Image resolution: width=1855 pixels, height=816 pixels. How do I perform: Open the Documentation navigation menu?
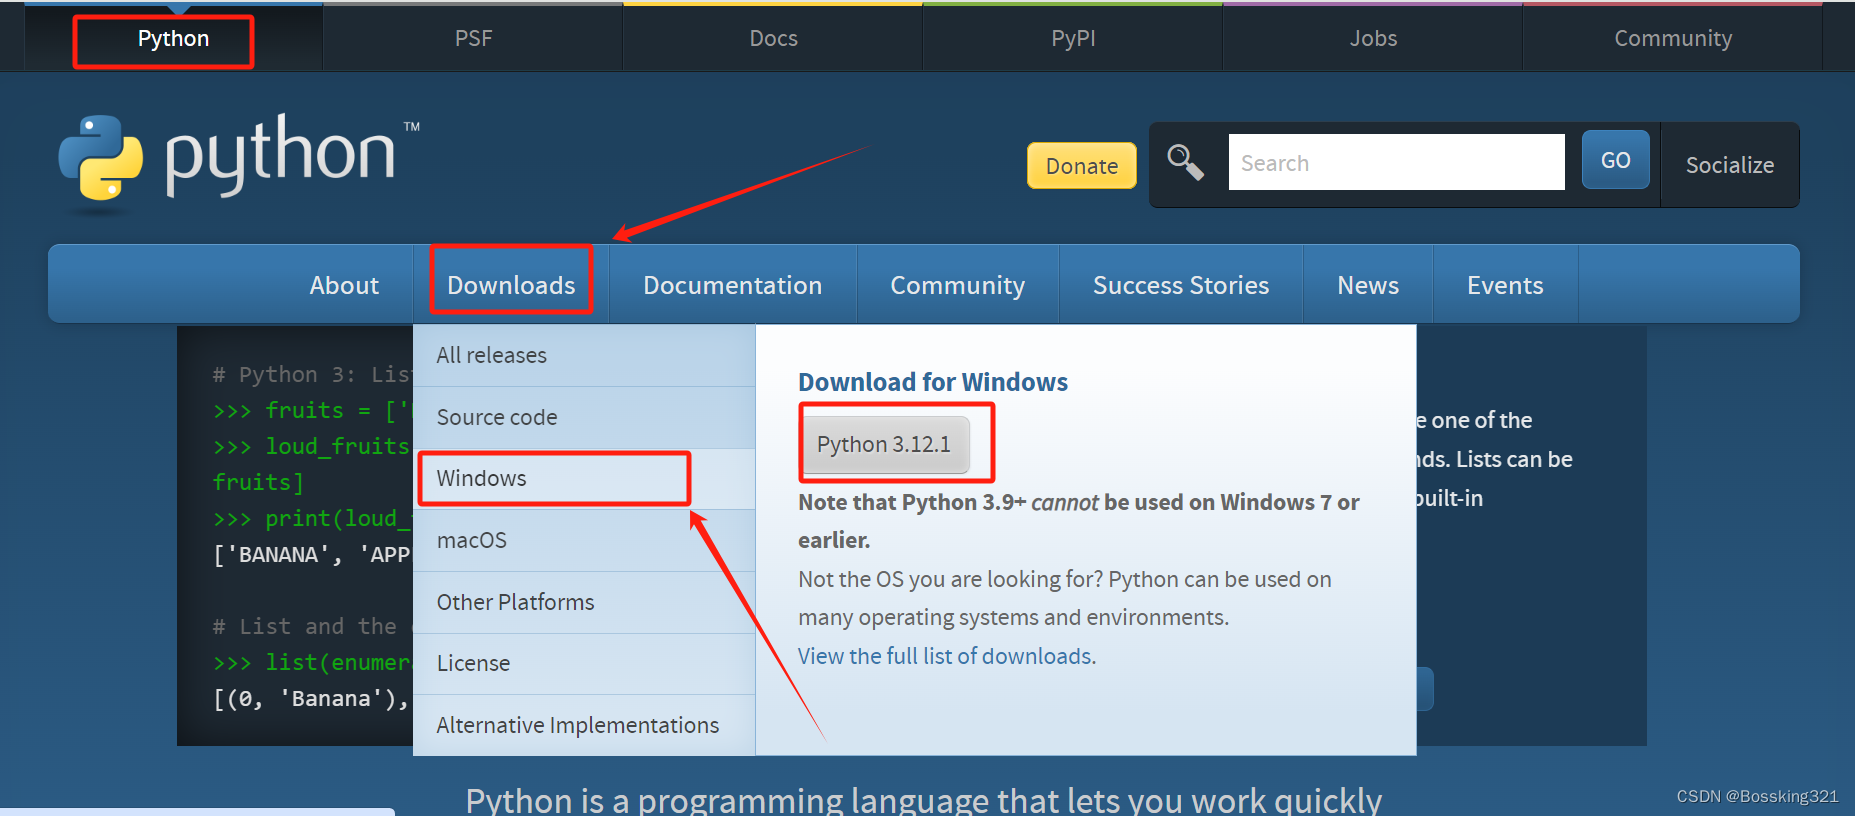pos(732,285)
